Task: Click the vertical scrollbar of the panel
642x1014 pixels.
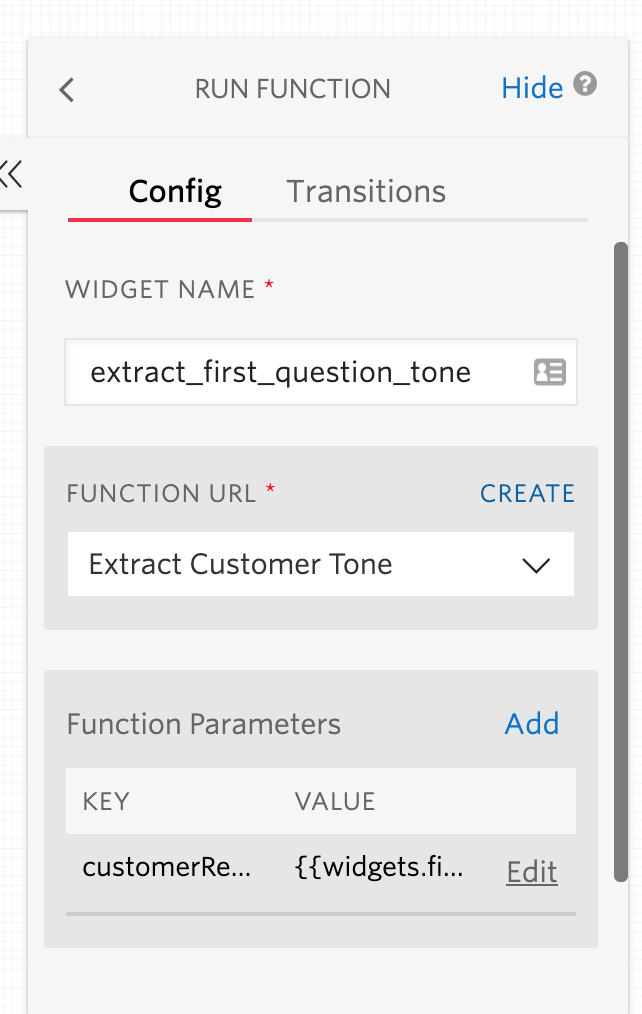Action: point(621,560)
